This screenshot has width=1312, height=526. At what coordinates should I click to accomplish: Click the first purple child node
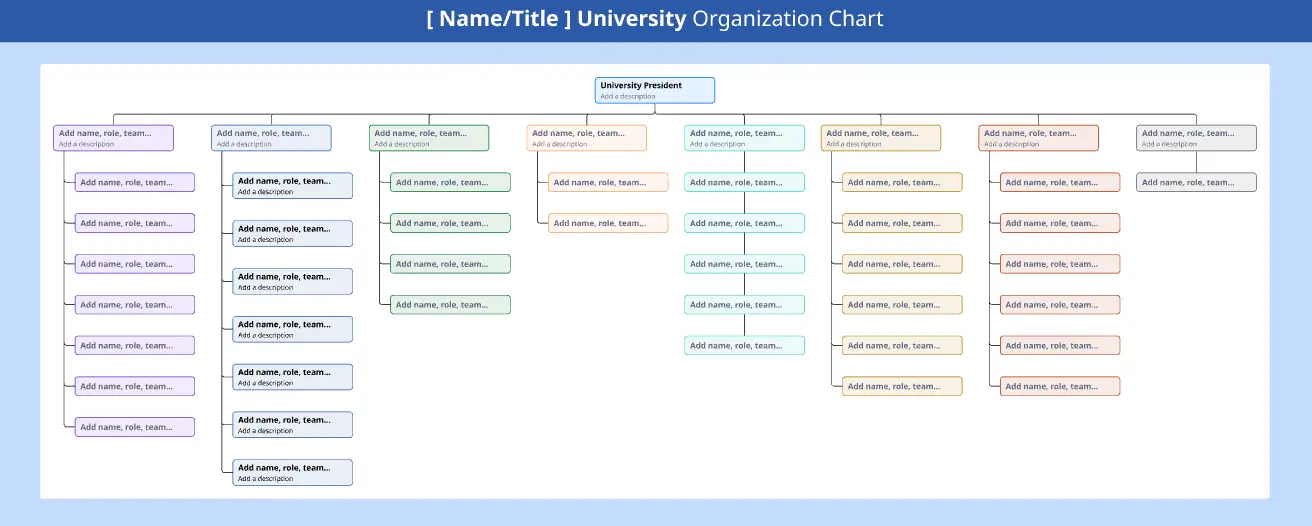tap(134, 182)
